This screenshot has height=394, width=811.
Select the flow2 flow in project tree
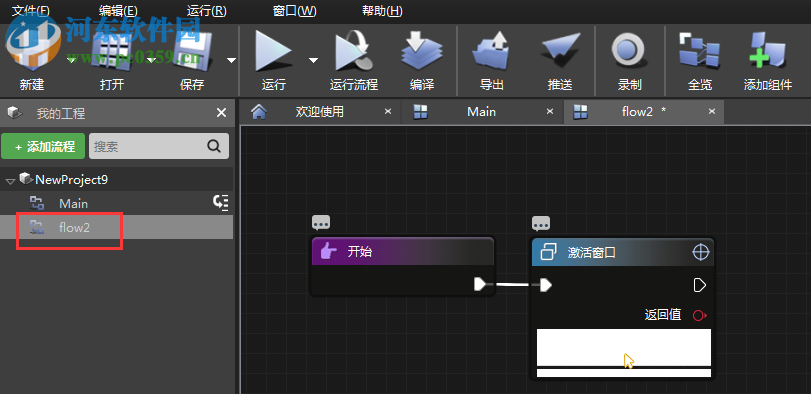pyautogui.click(x=116, y=227)
